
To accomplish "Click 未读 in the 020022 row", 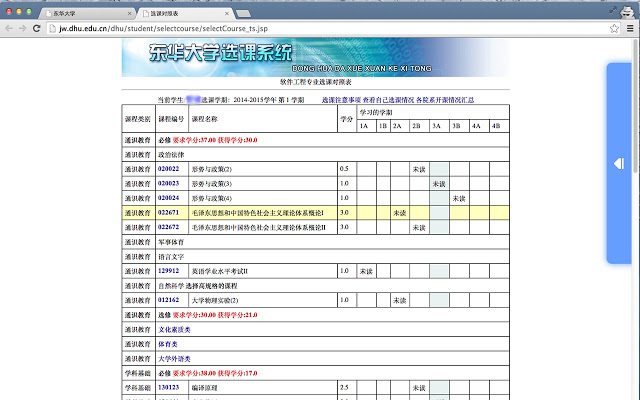I will (x=419, y=169).
